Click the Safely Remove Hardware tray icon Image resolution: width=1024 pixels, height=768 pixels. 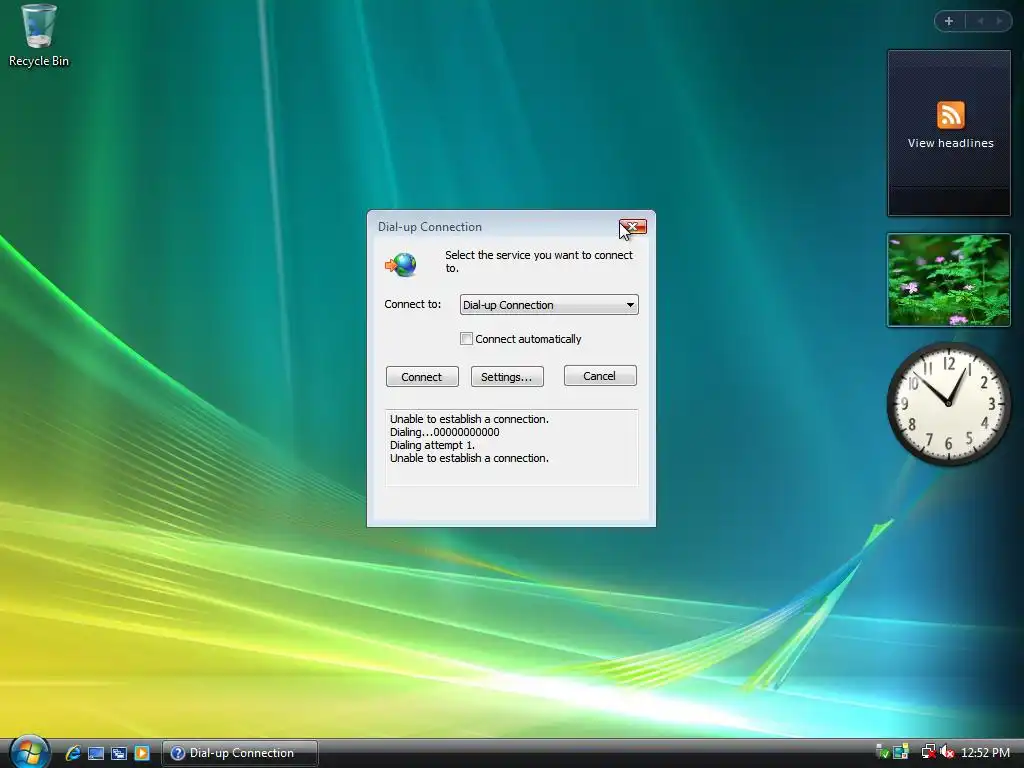point(882,752)
